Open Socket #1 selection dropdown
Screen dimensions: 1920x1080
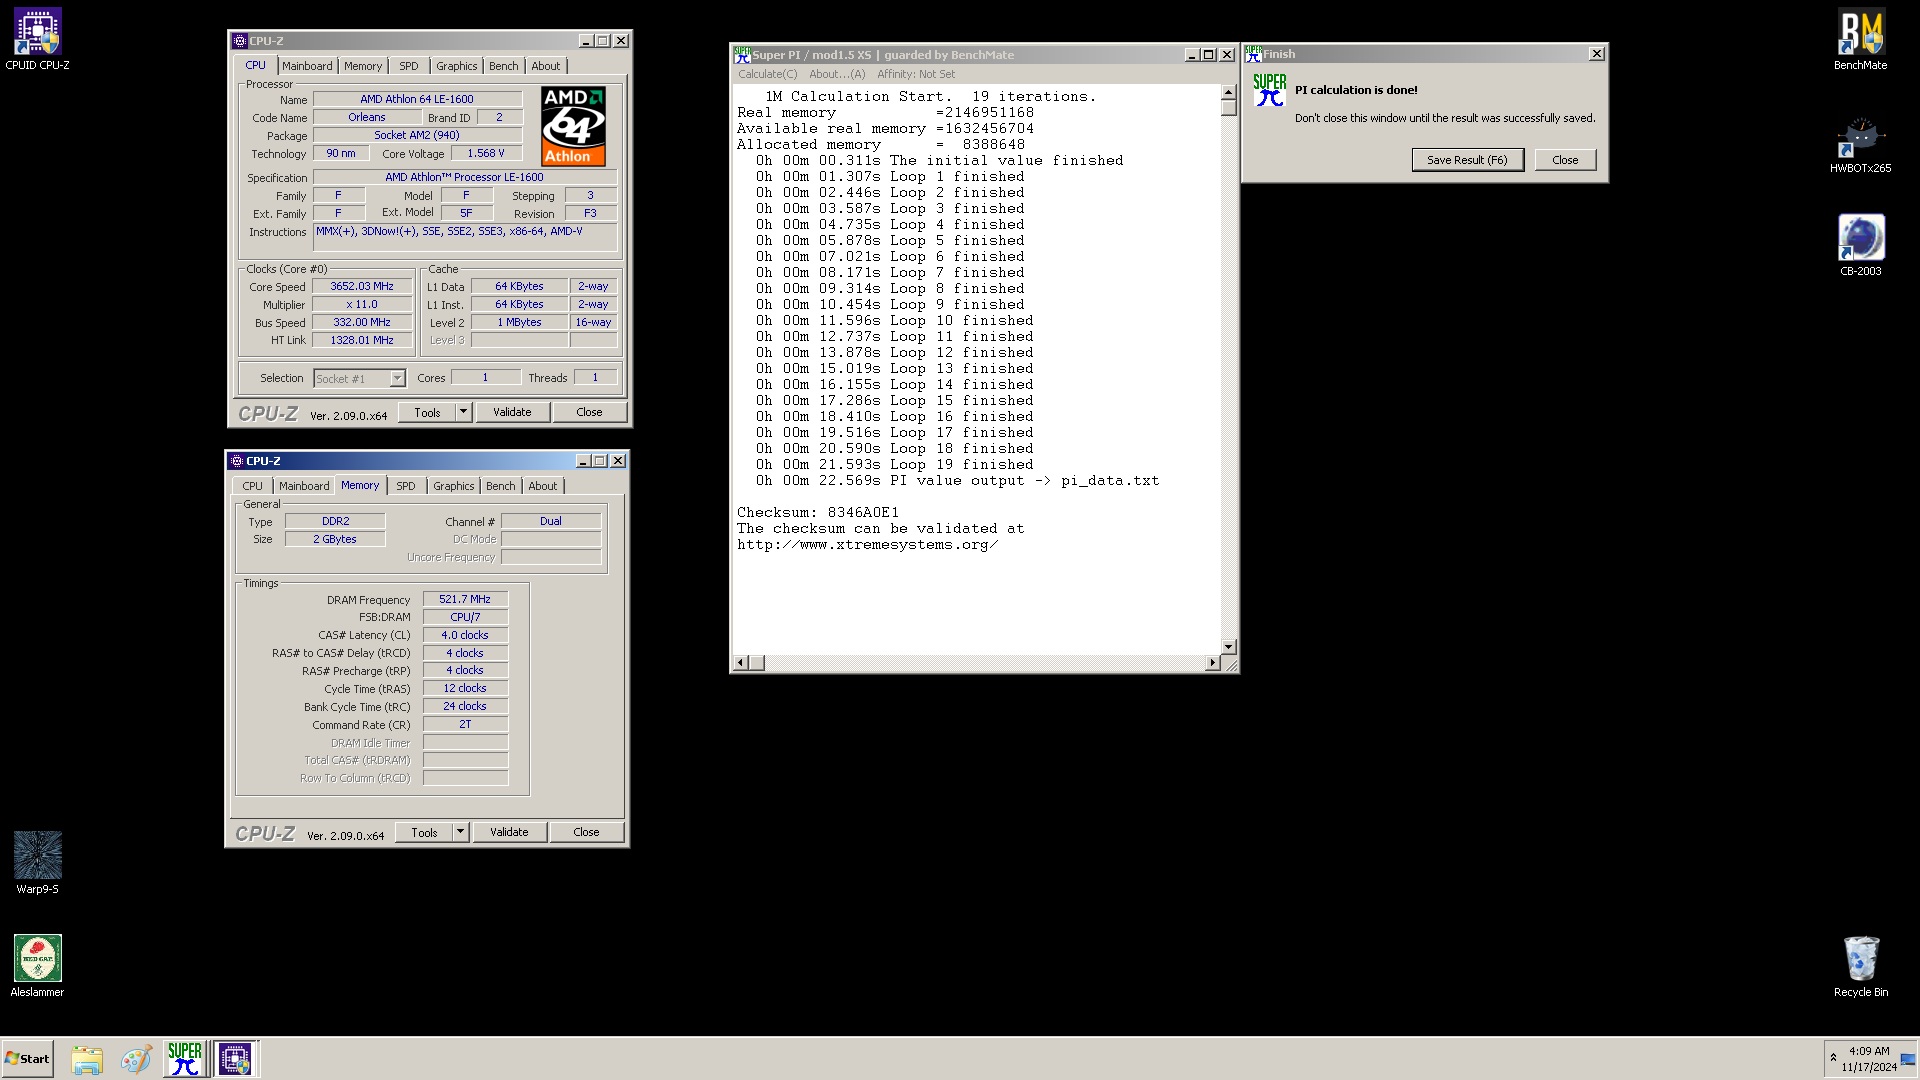point(397,378)
